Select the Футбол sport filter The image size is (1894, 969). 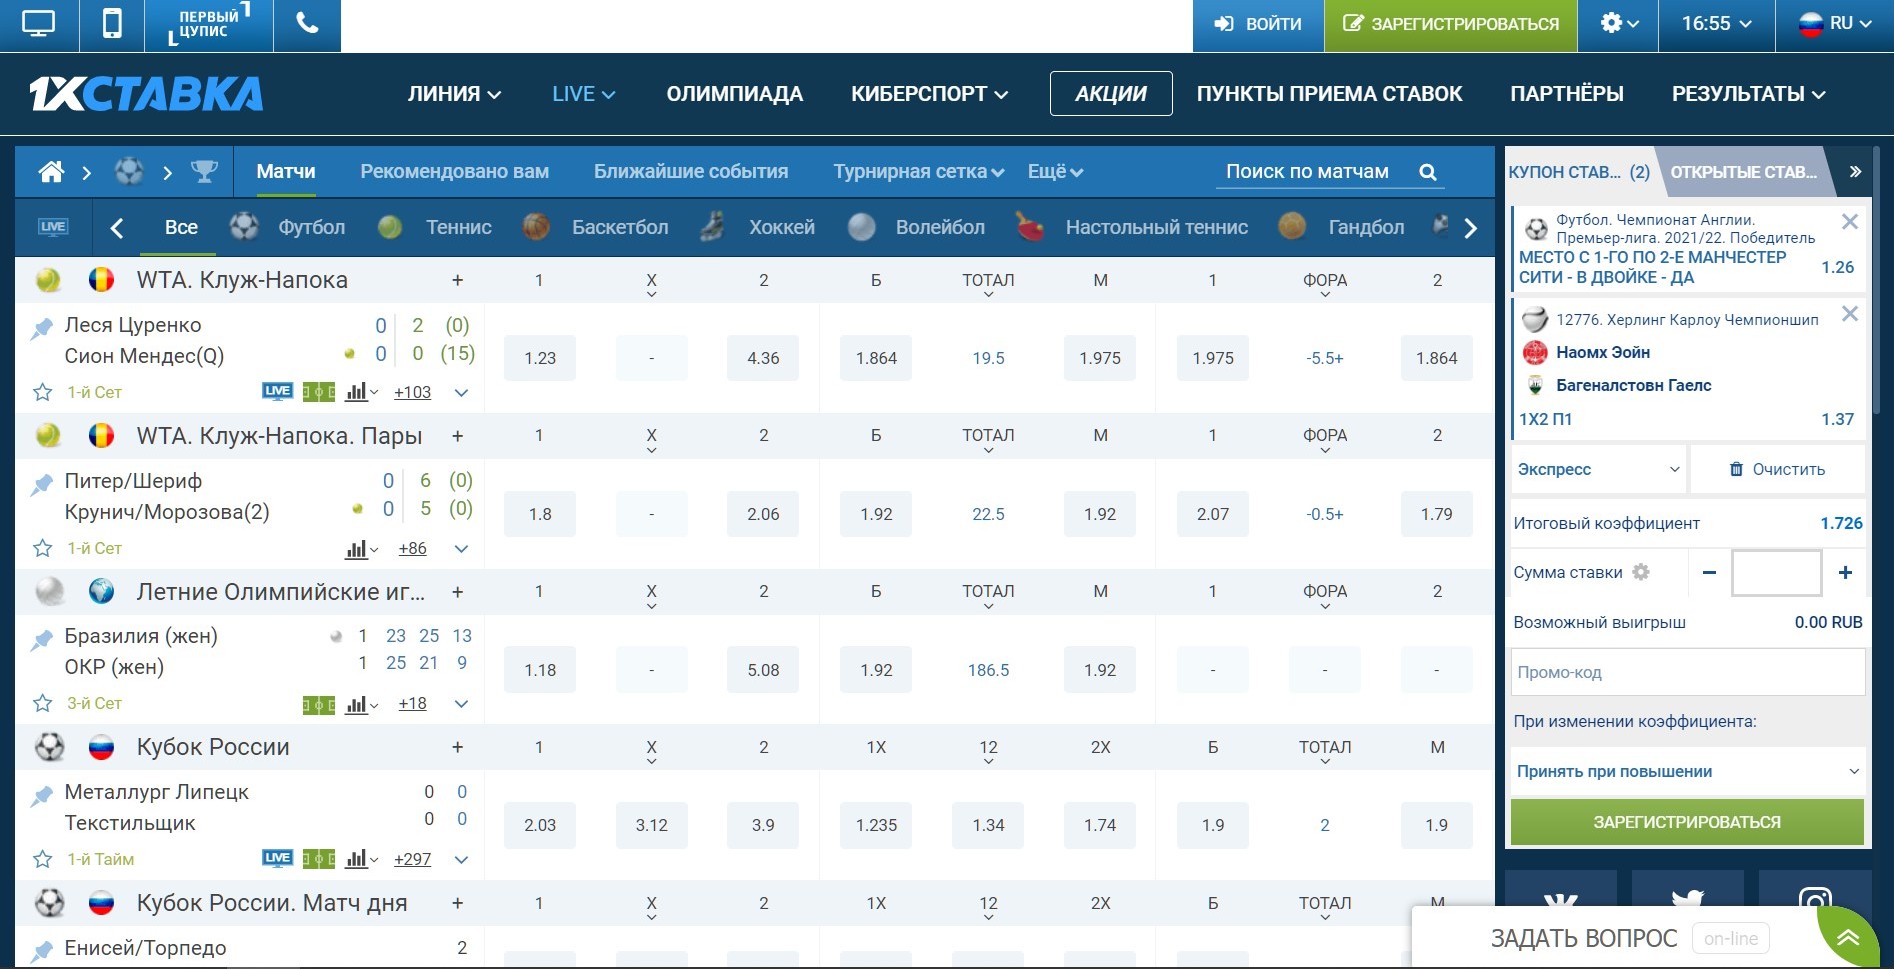[x=288, y=228]
